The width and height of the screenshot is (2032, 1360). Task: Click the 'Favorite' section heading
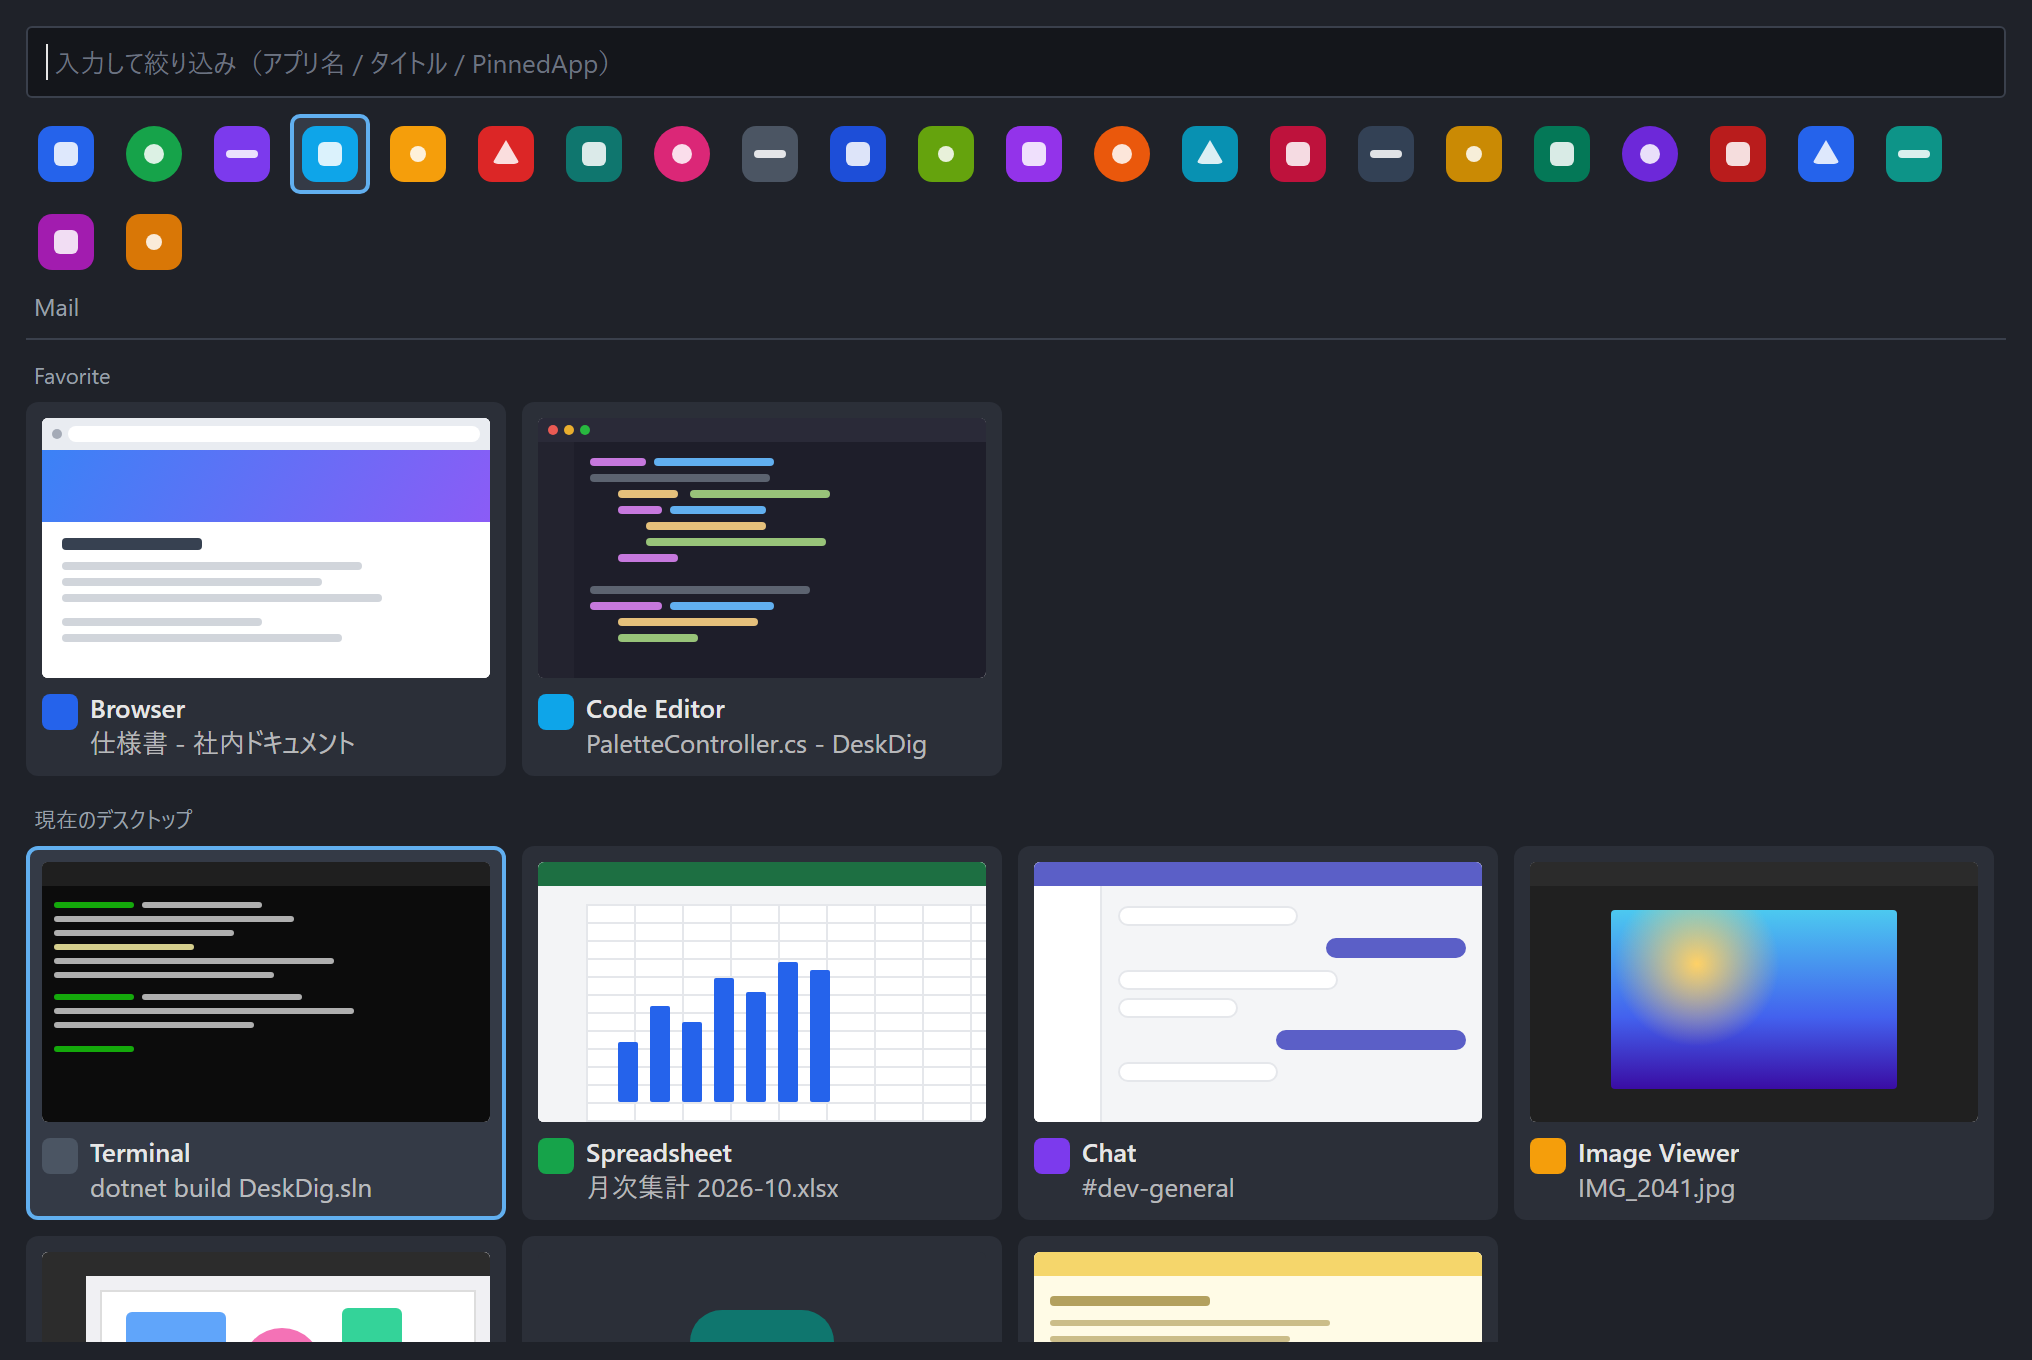(72, 377)
